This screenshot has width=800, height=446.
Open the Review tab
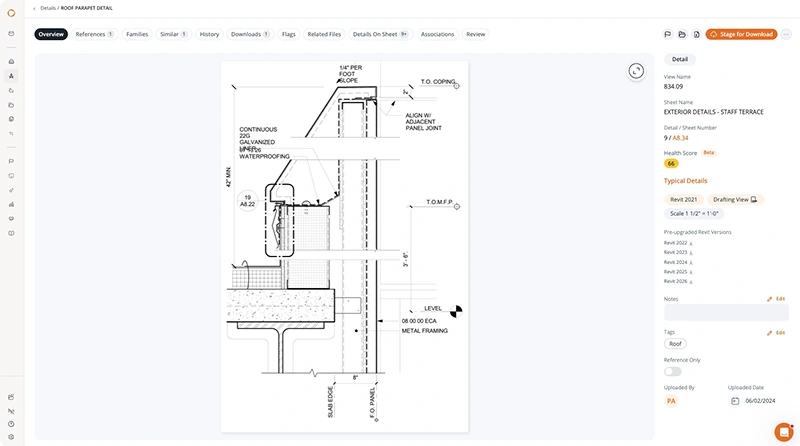click(x=476, y=34)
